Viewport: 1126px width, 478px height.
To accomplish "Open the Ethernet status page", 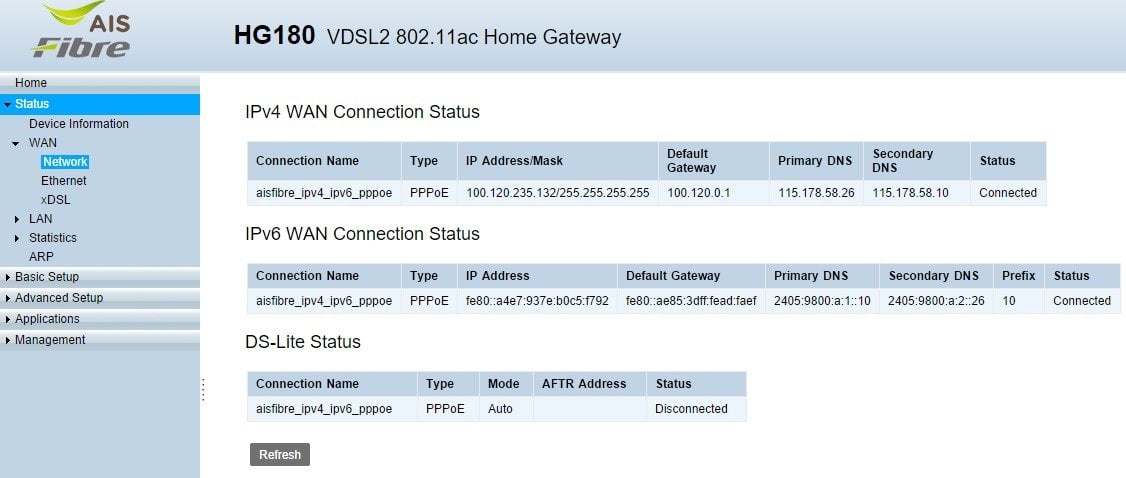I will point(63,181).
